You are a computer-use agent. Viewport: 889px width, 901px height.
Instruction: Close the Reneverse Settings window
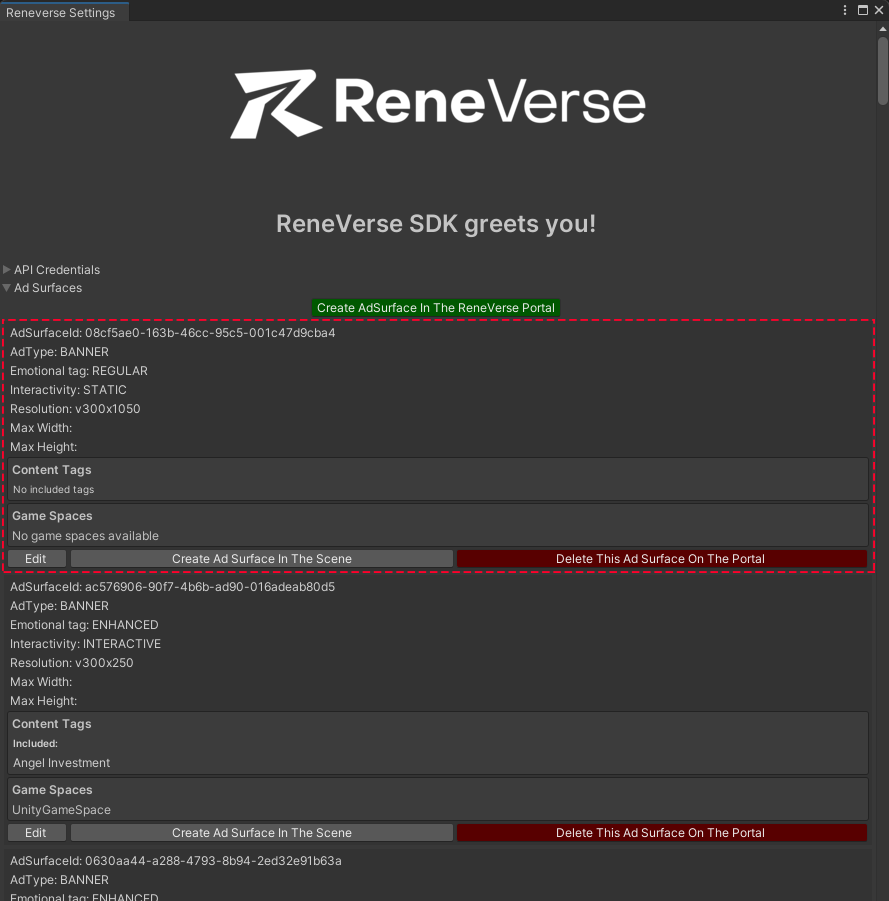tap(879, 10)
